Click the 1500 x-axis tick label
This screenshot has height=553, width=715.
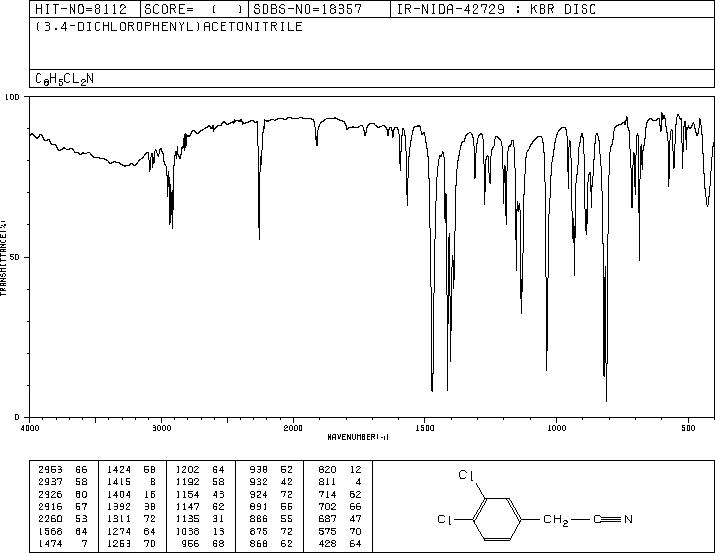pyautogui.click(x=425, y=428)
